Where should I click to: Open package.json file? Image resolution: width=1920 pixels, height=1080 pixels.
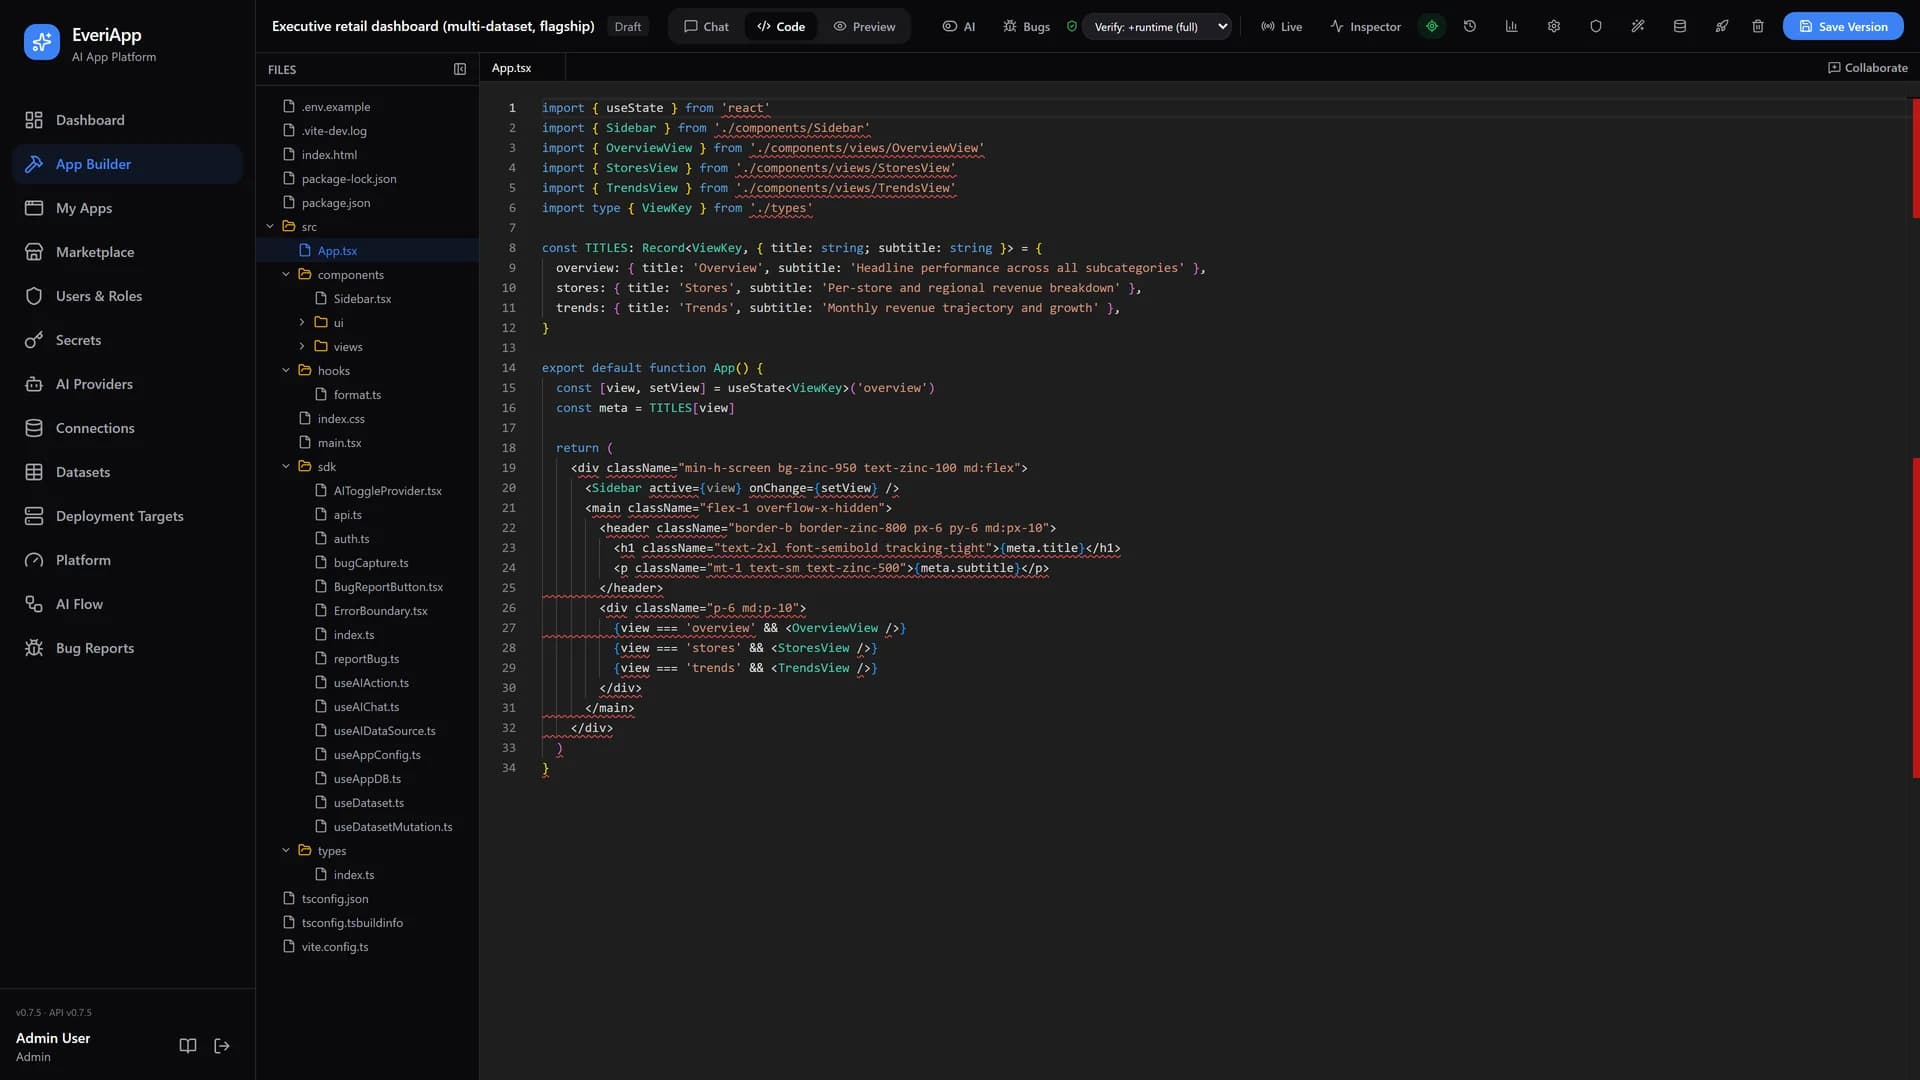367,203
